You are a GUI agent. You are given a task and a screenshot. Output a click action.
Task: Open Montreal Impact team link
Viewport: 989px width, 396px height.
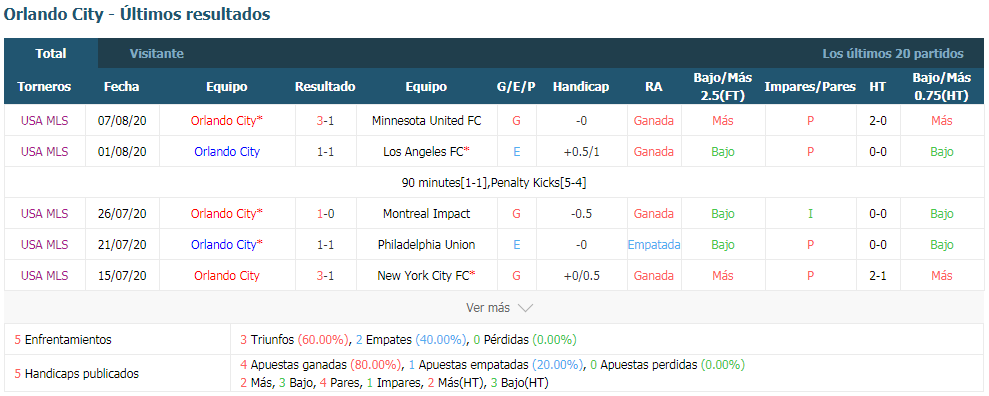click(426, 213)
